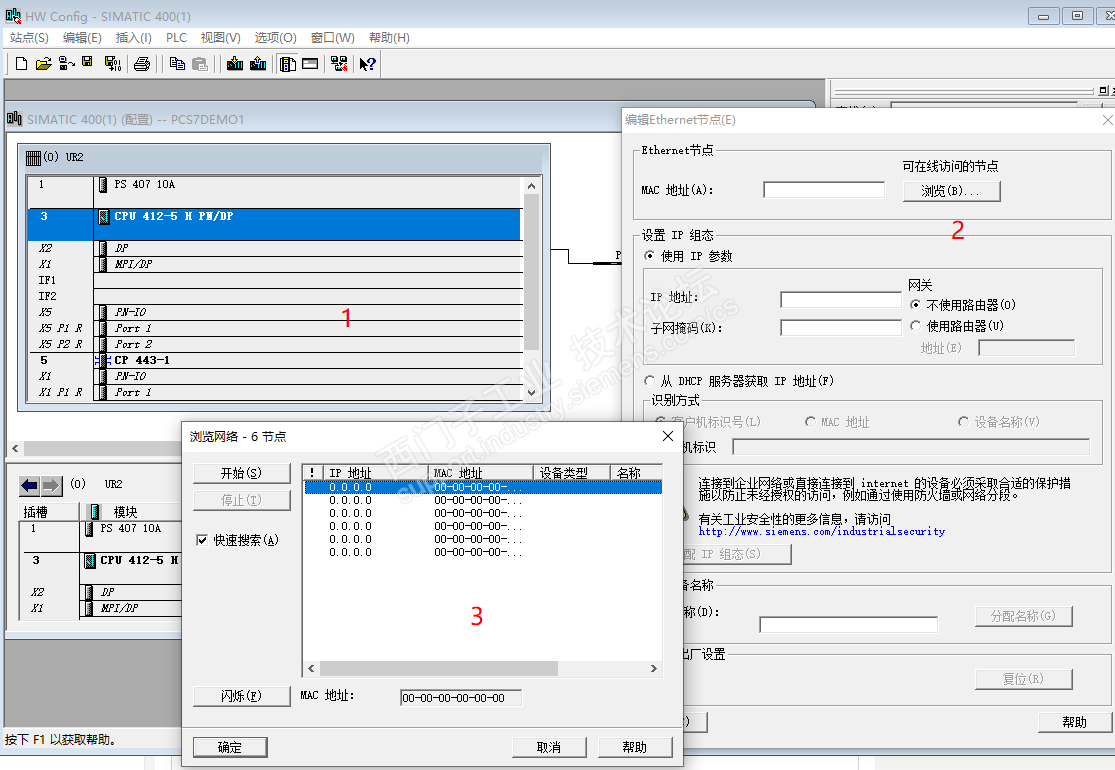Upload from module using the up-arrow rack icon
Viewport: 1115px width, 770px height.
tap(258, 64)
